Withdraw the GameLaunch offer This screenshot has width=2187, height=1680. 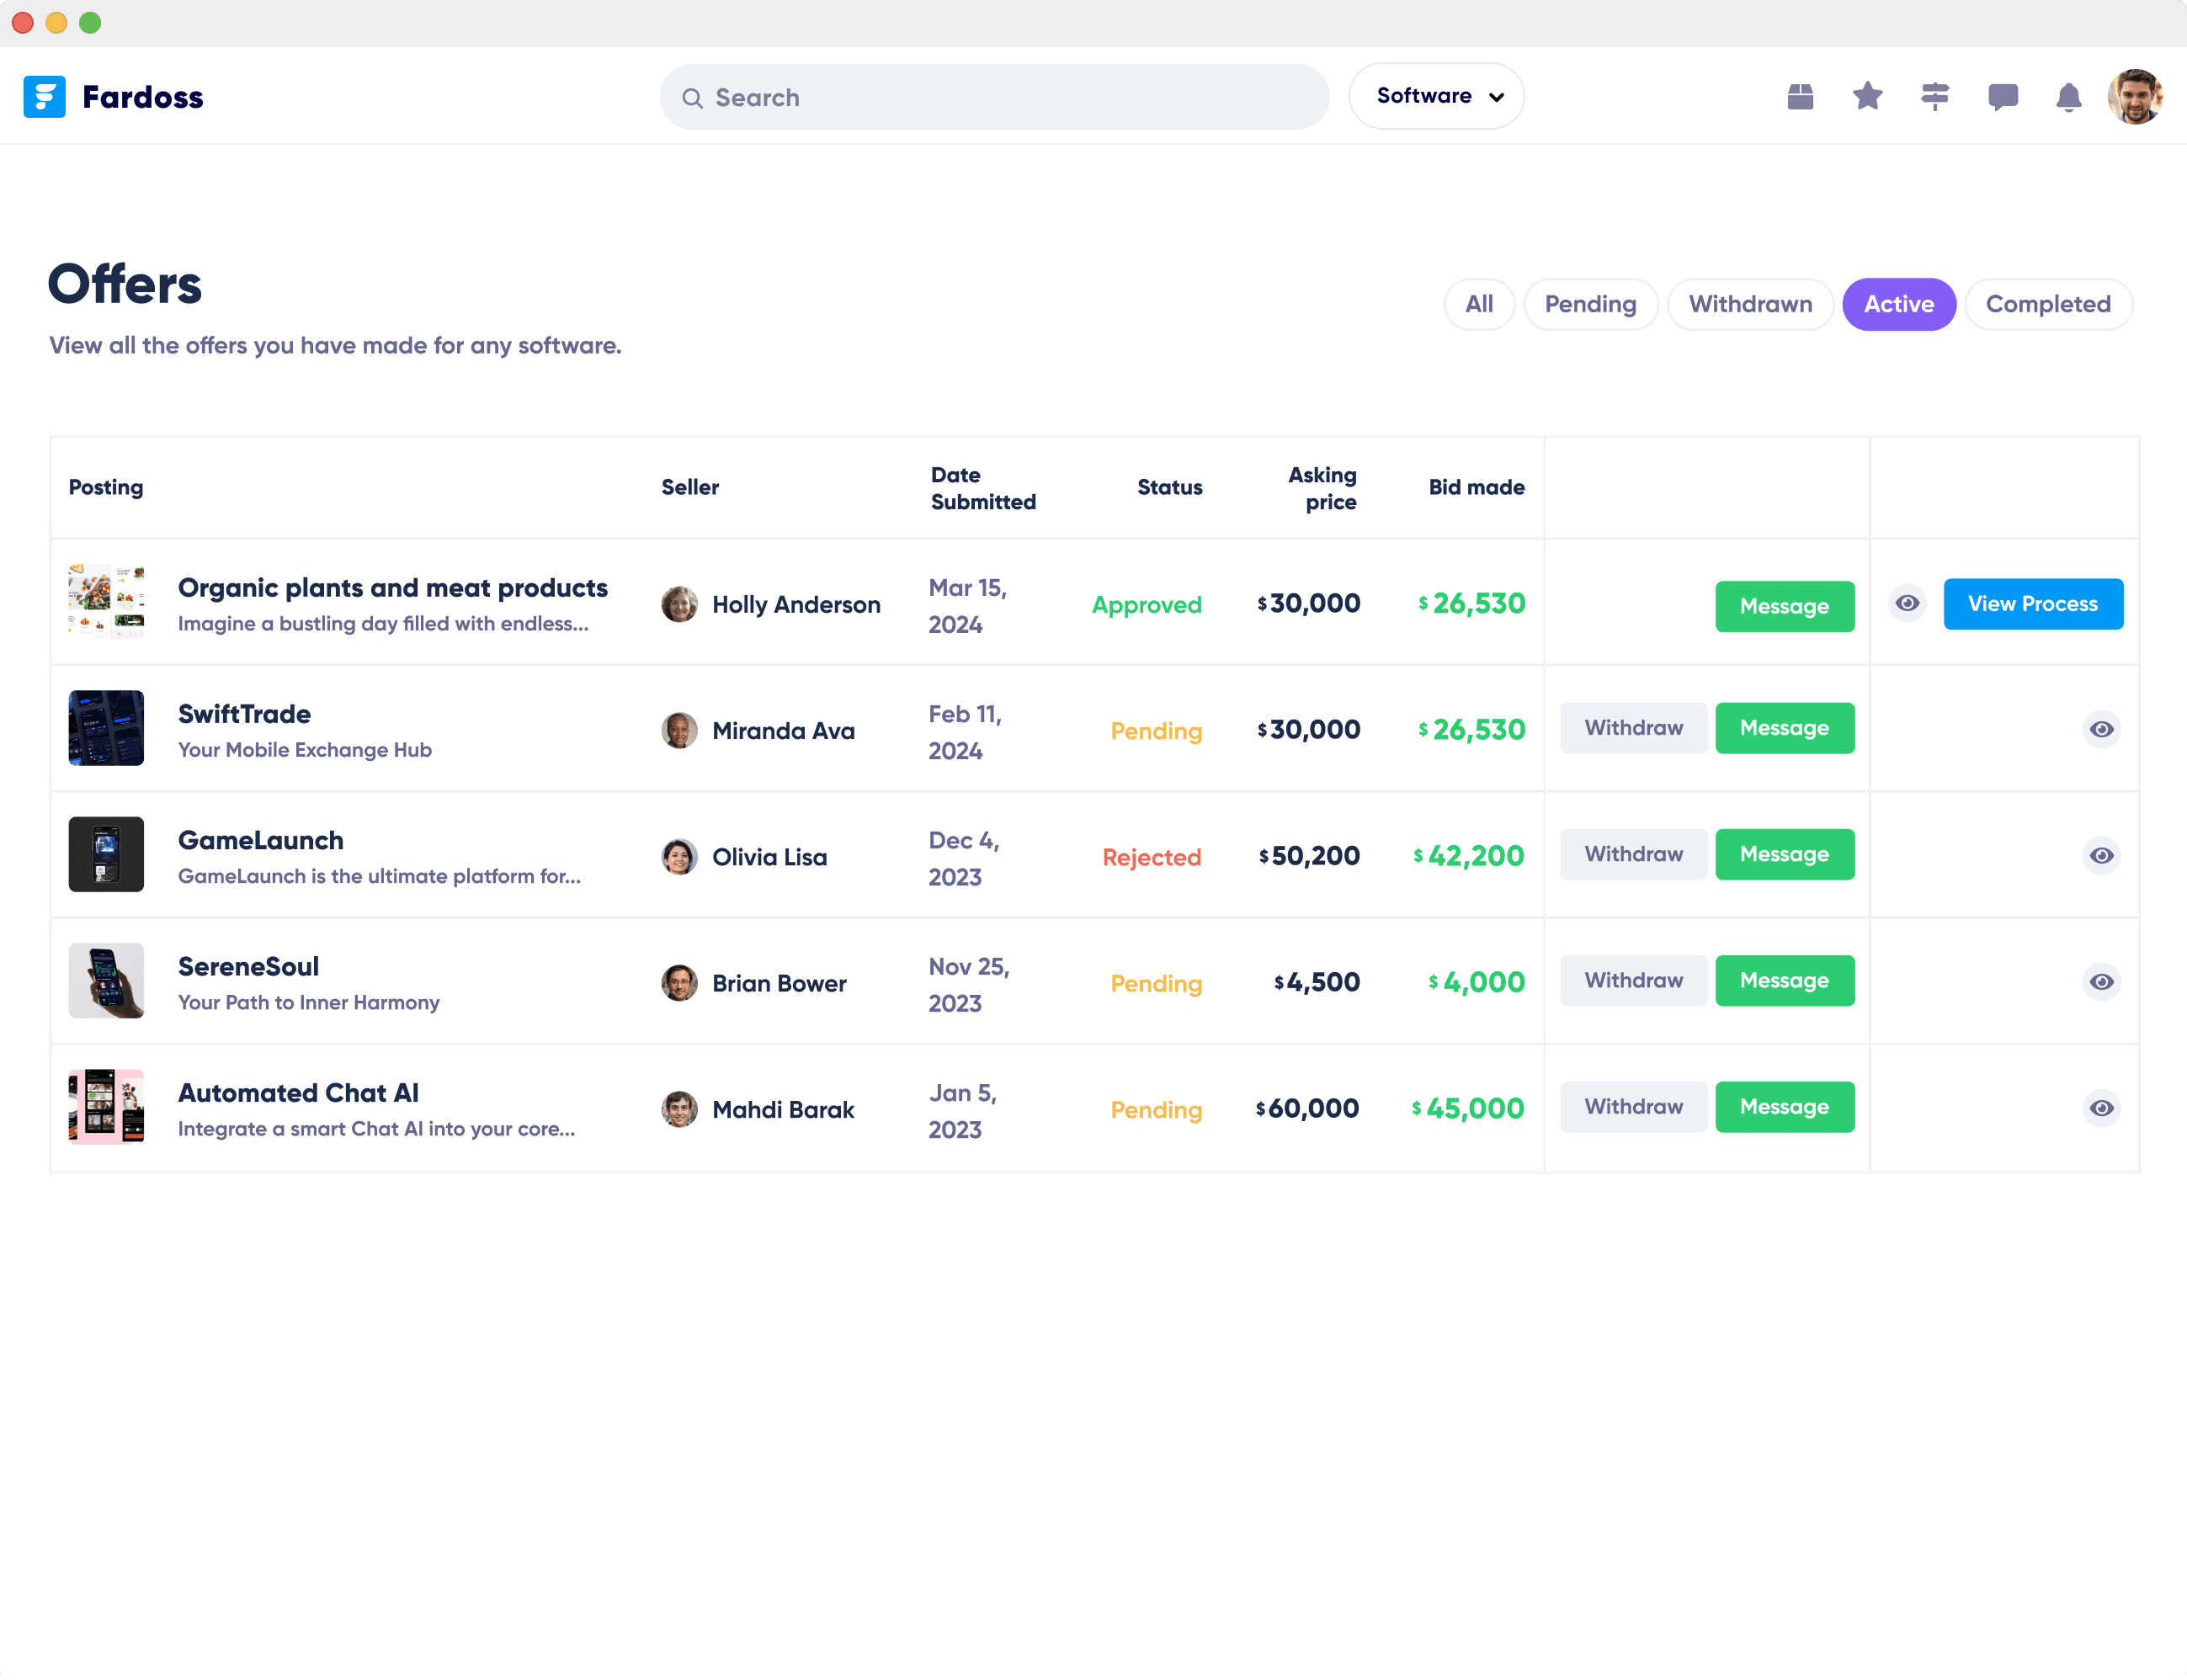(x=1633, y=854)
